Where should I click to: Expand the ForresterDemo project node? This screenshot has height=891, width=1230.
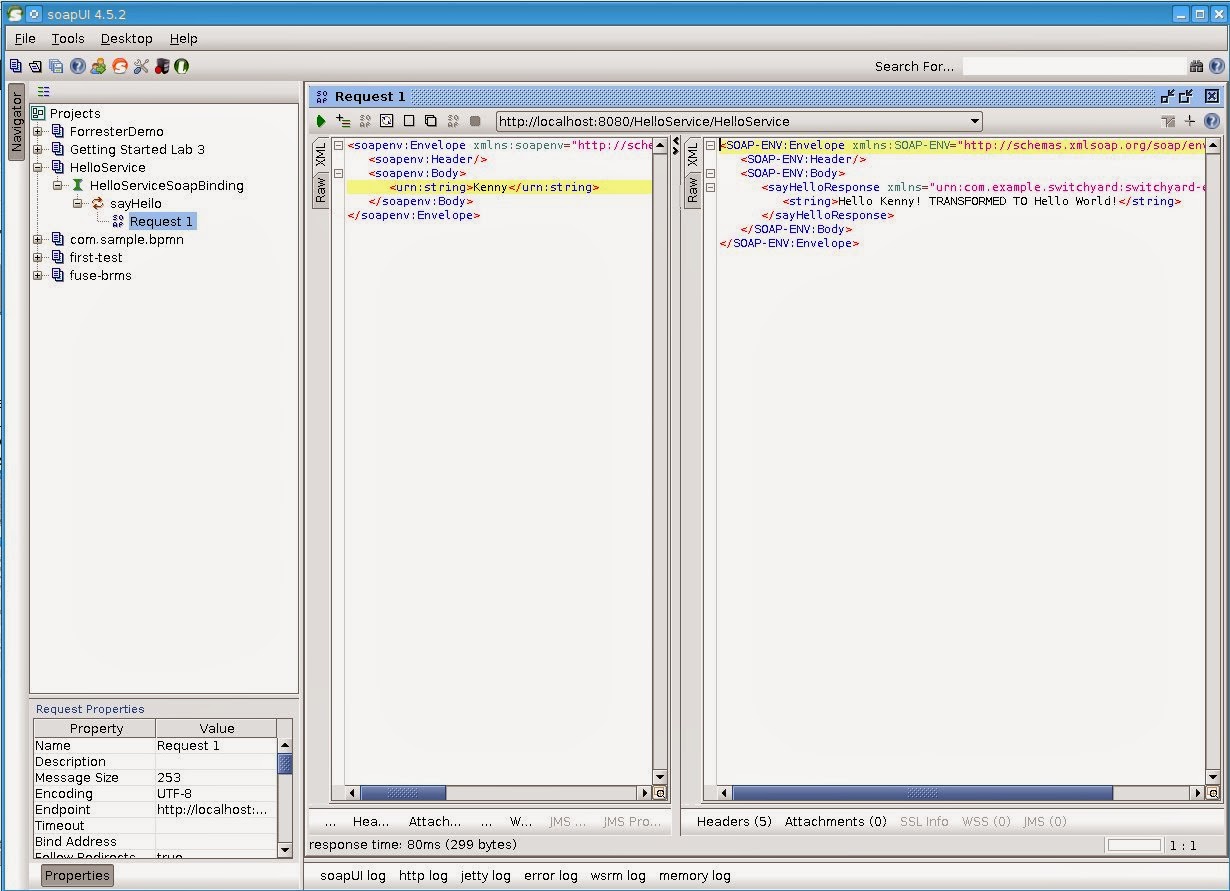[x=39, y=131]
